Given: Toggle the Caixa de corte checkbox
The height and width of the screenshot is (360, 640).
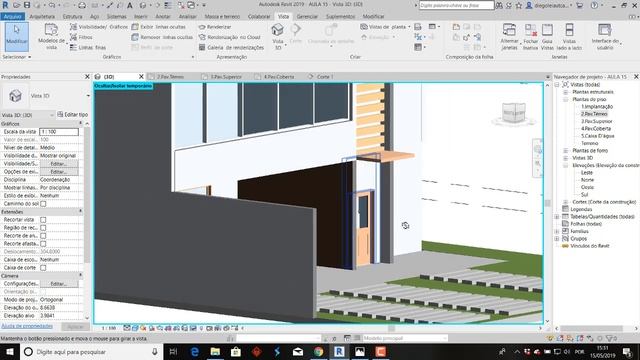Looking at the screenshot, I should [43, 268].
